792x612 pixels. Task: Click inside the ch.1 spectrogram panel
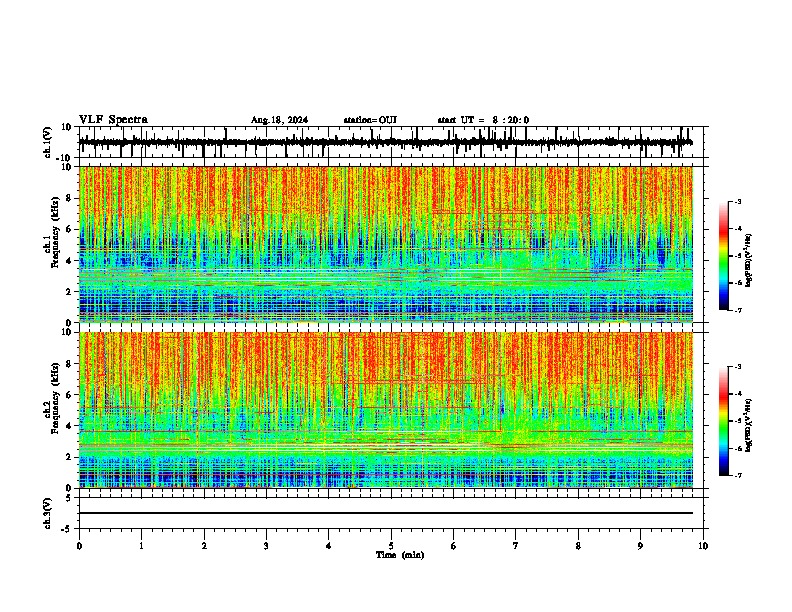click(386, 244)
